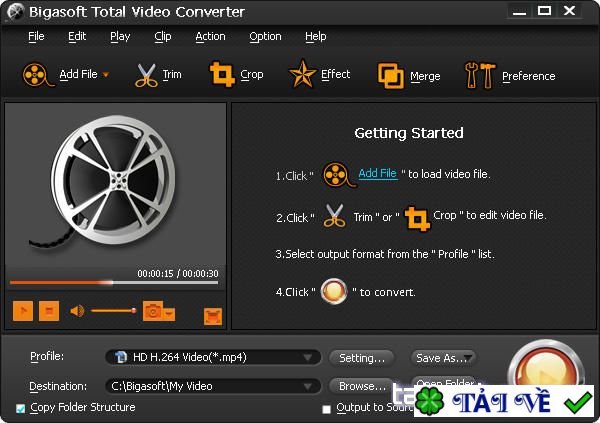Image resolution: width=600 pixels, height=423 pixels.
Task: Maximize the Bigasoft window
Action: pyautogui.click(x=544, y=11)
